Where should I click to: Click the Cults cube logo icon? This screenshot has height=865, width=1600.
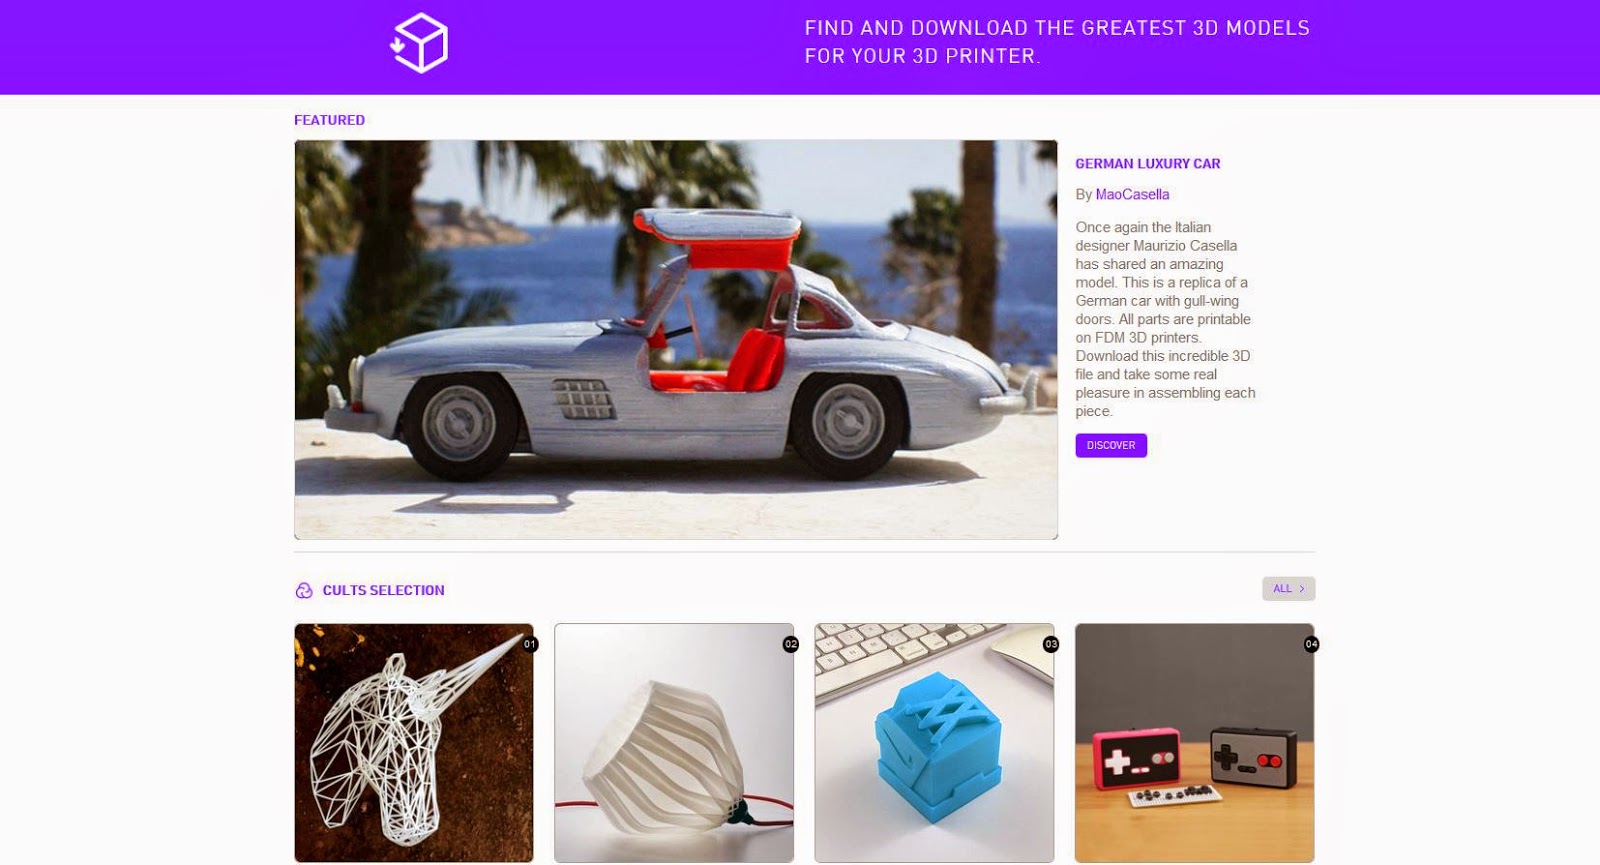click(419, 43)
